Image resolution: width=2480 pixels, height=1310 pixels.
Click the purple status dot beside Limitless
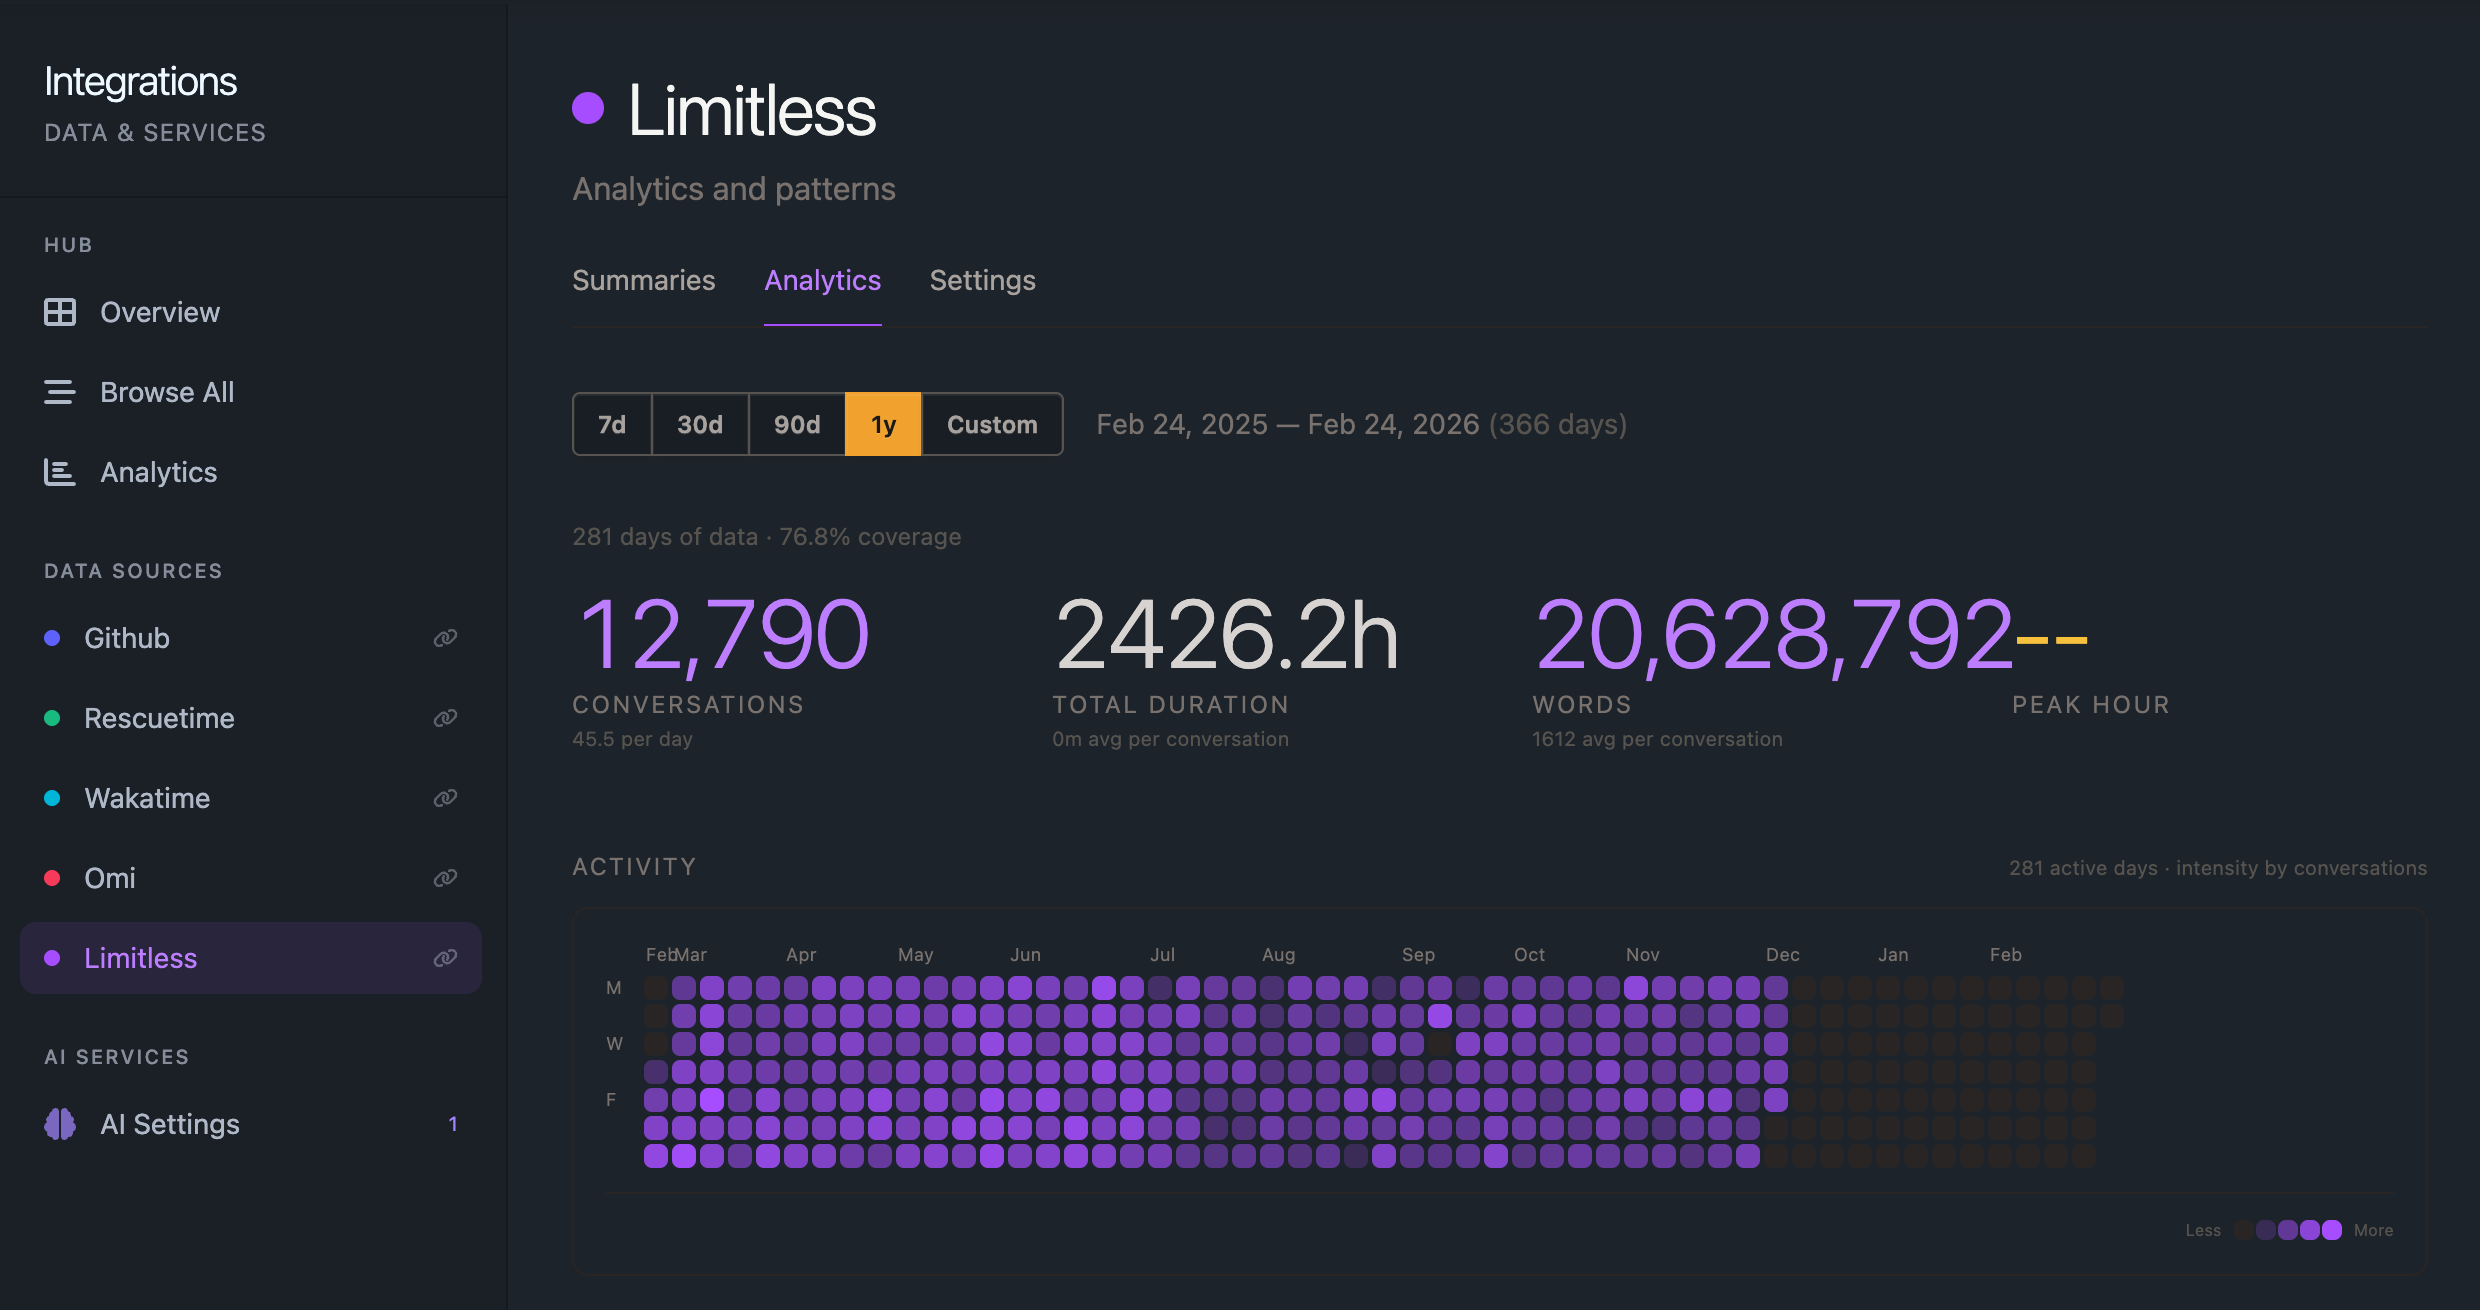tap(53, 957)
